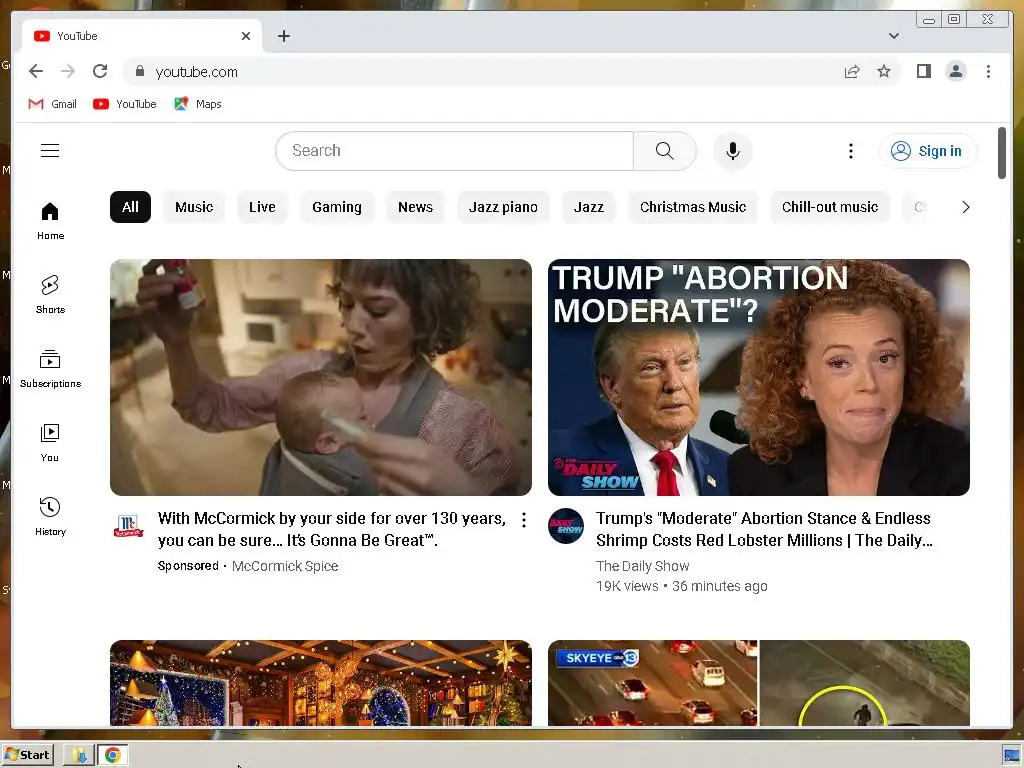Open the YouTube hamburger guide menu
Viewport: 1024px width, 768px height.
(50, 151)
